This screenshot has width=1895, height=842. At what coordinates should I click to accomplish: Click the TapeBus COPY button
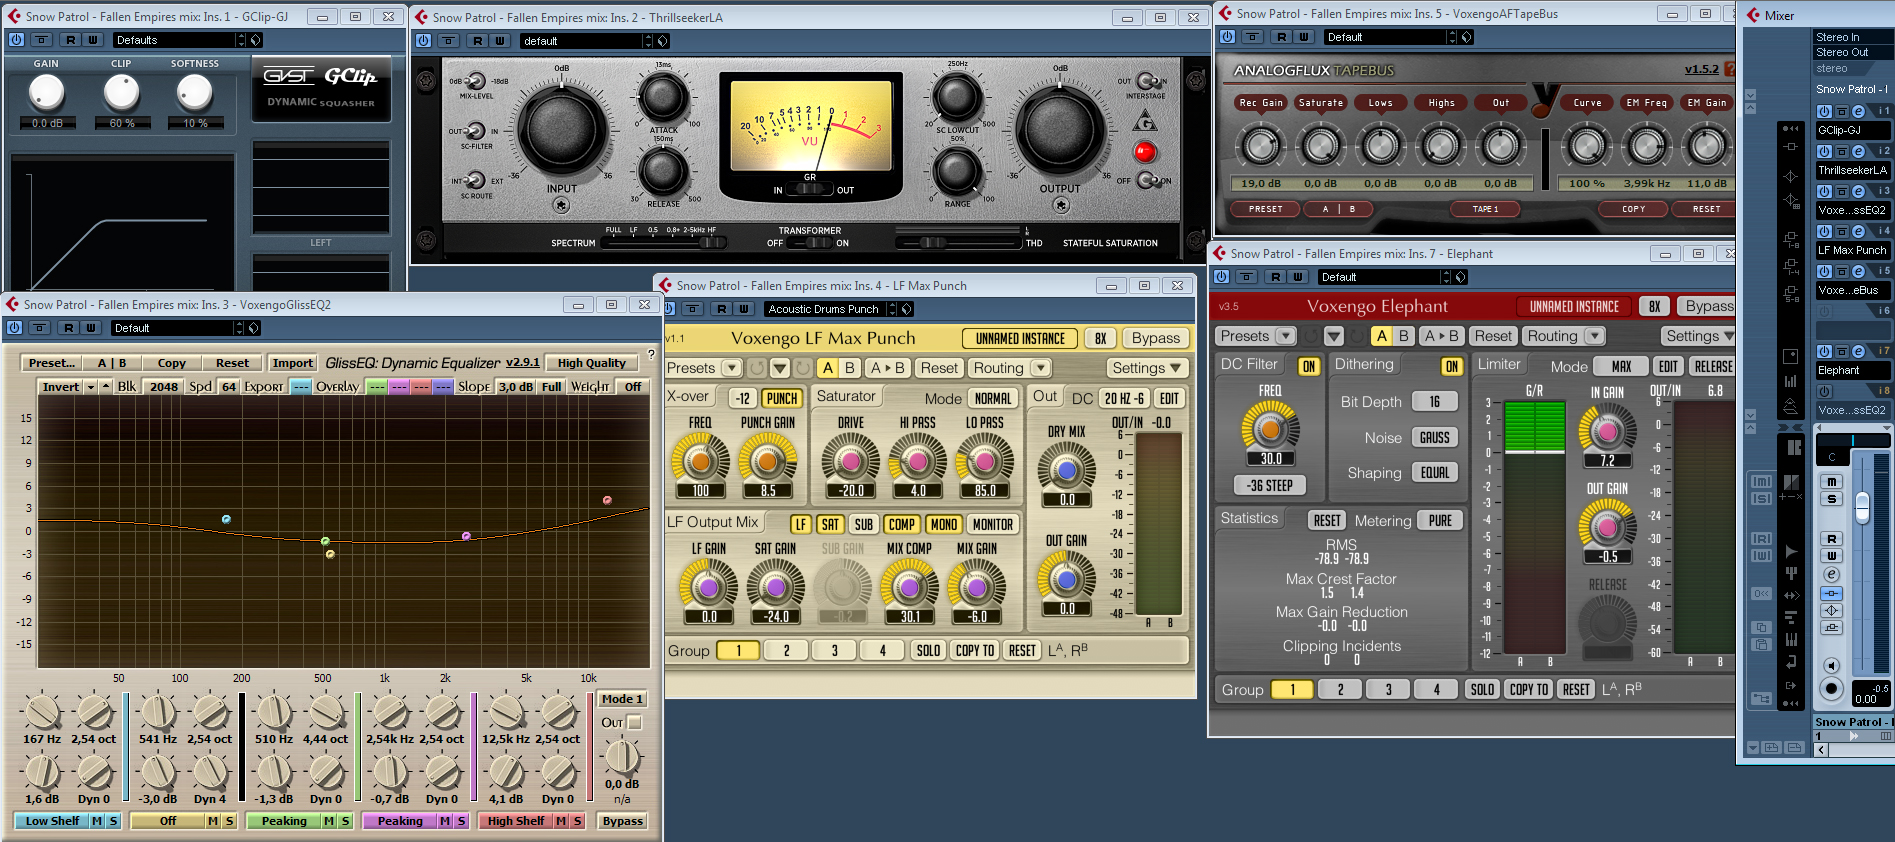1633,209
